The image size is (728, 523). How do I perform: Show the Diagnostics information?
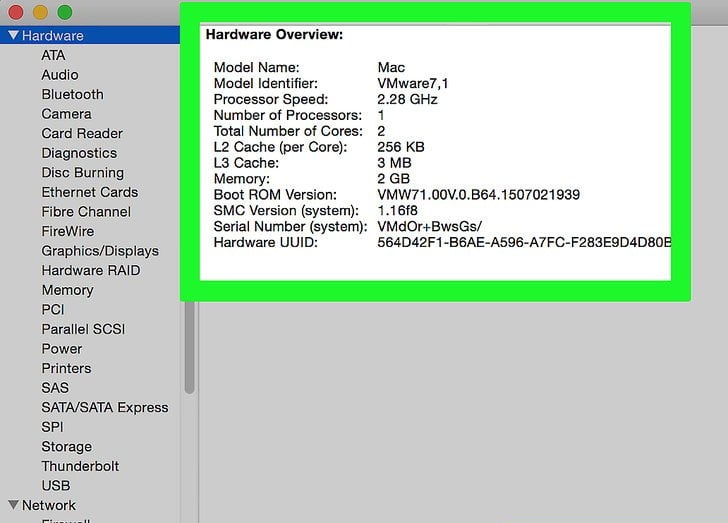click(79, 153)
